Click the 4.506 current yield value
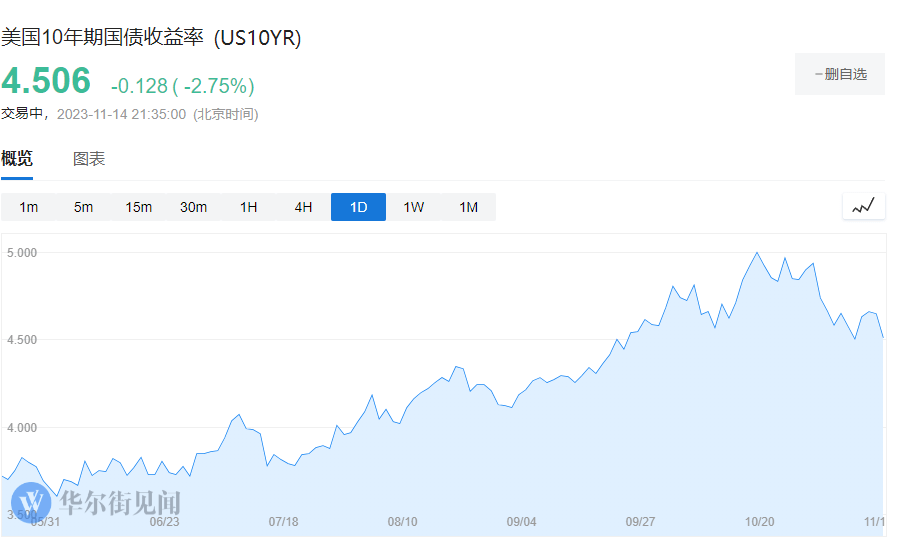 pyautogui.click(x=46, y=81)
